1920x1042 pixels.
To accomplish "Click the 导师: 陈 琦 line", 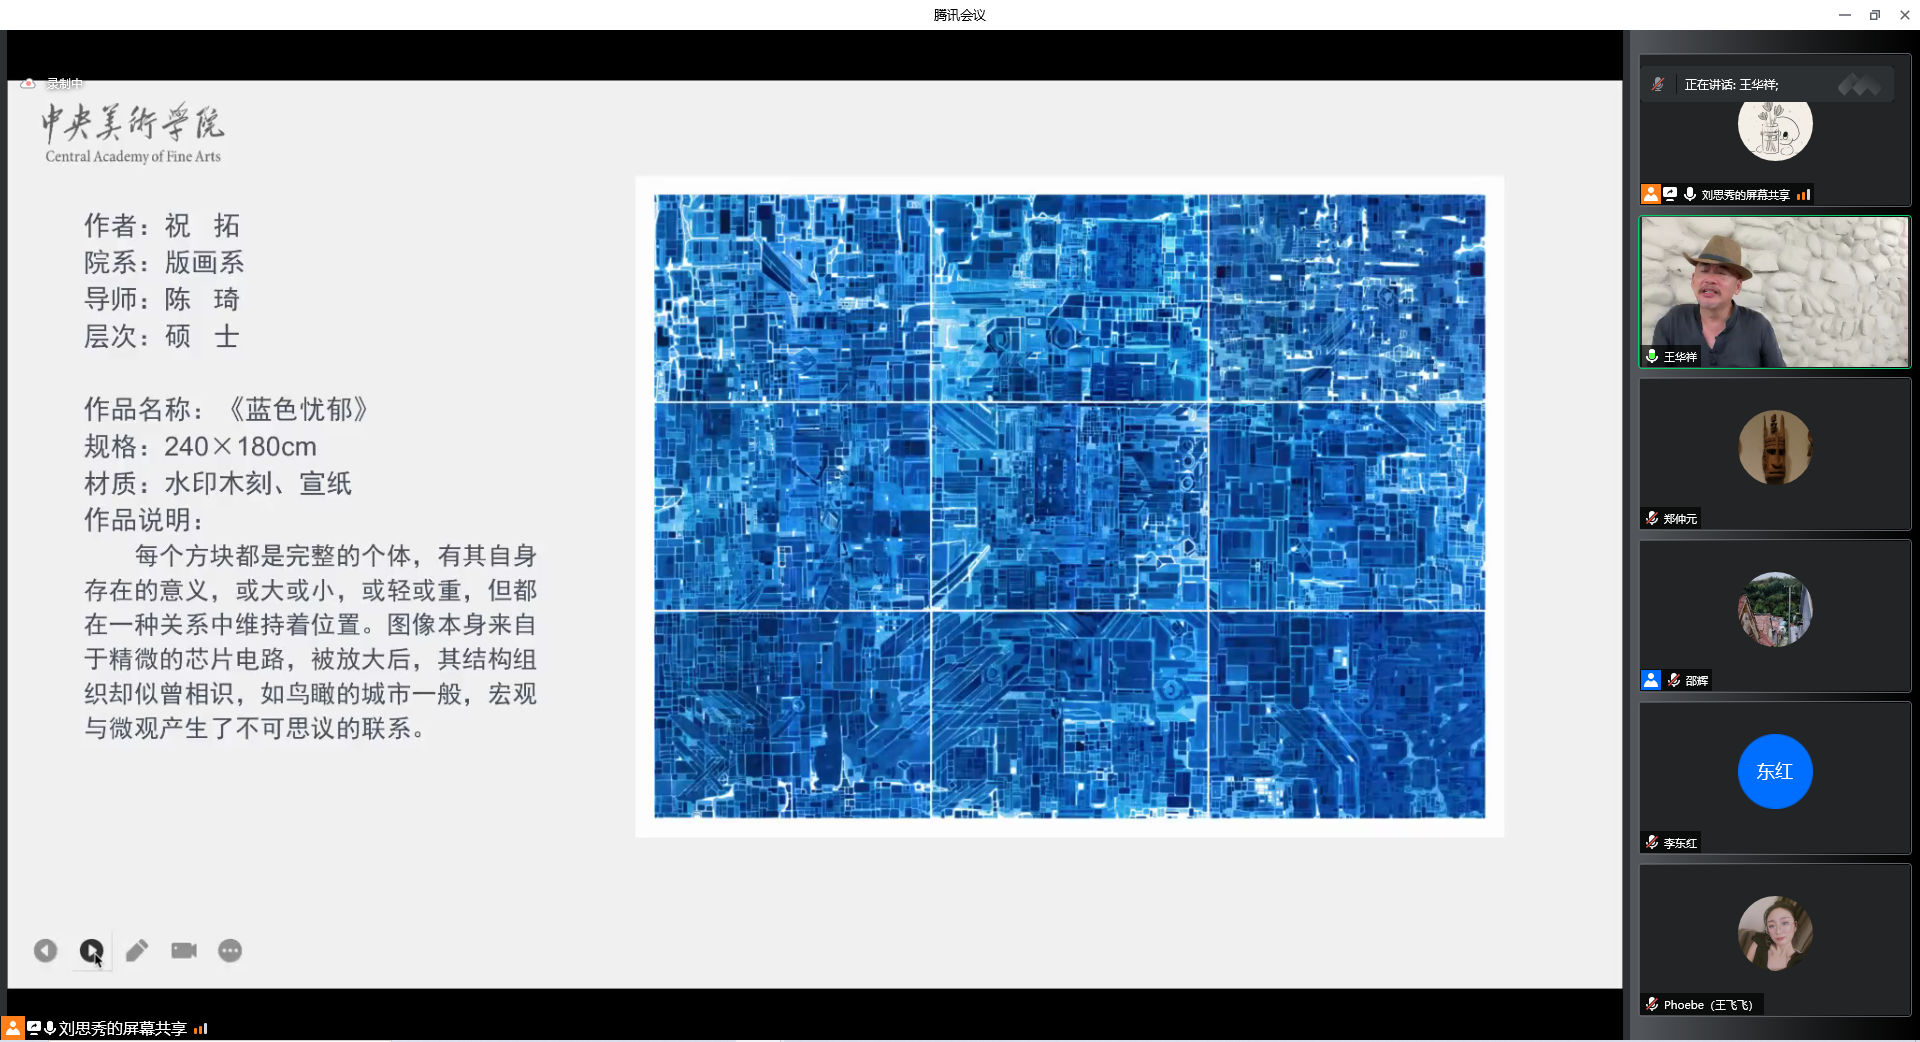I will (x=162, y=299).
